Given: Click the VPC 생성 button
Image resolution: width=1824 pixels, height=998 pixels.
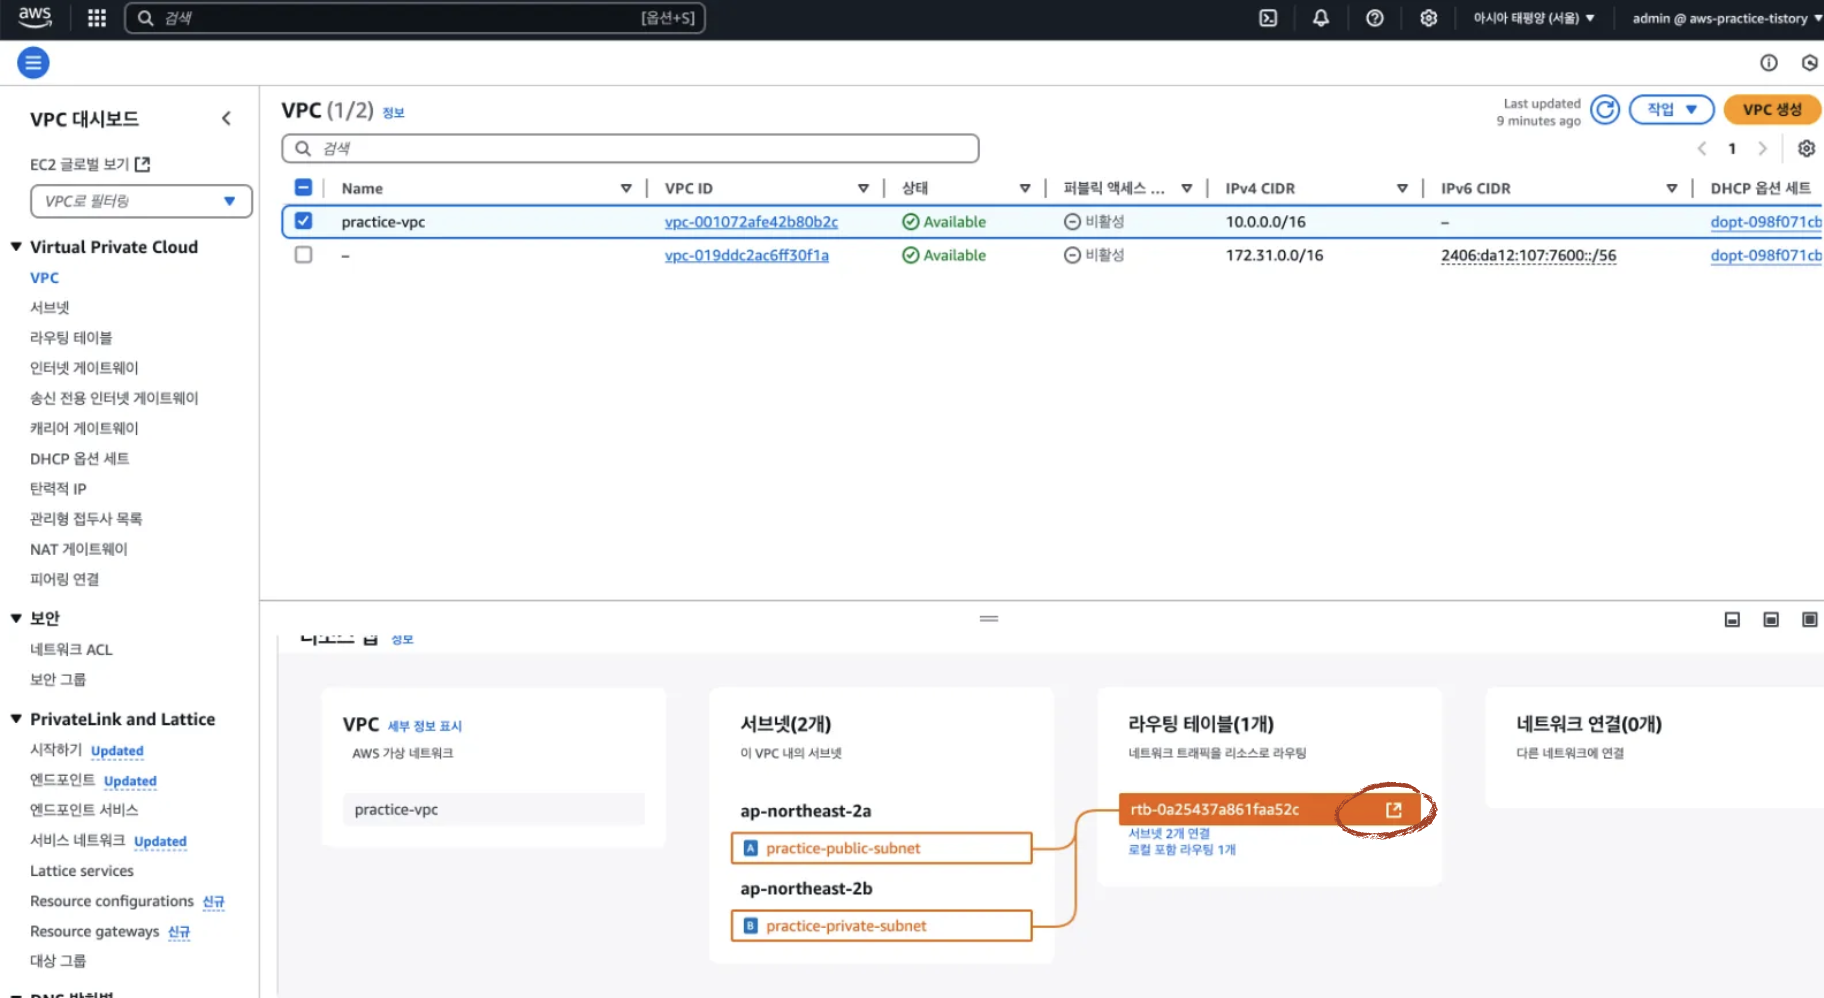Looking at the screenshot, I should click(x=1772, y=110).
